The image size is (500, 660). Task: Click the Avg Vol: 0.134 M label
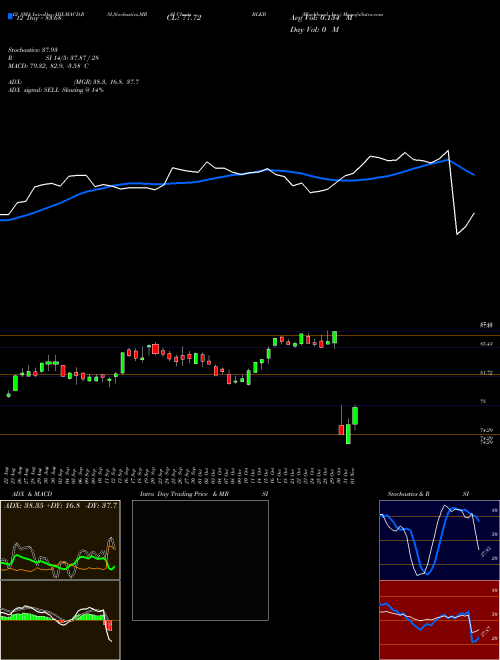click(x=321, y=18)
